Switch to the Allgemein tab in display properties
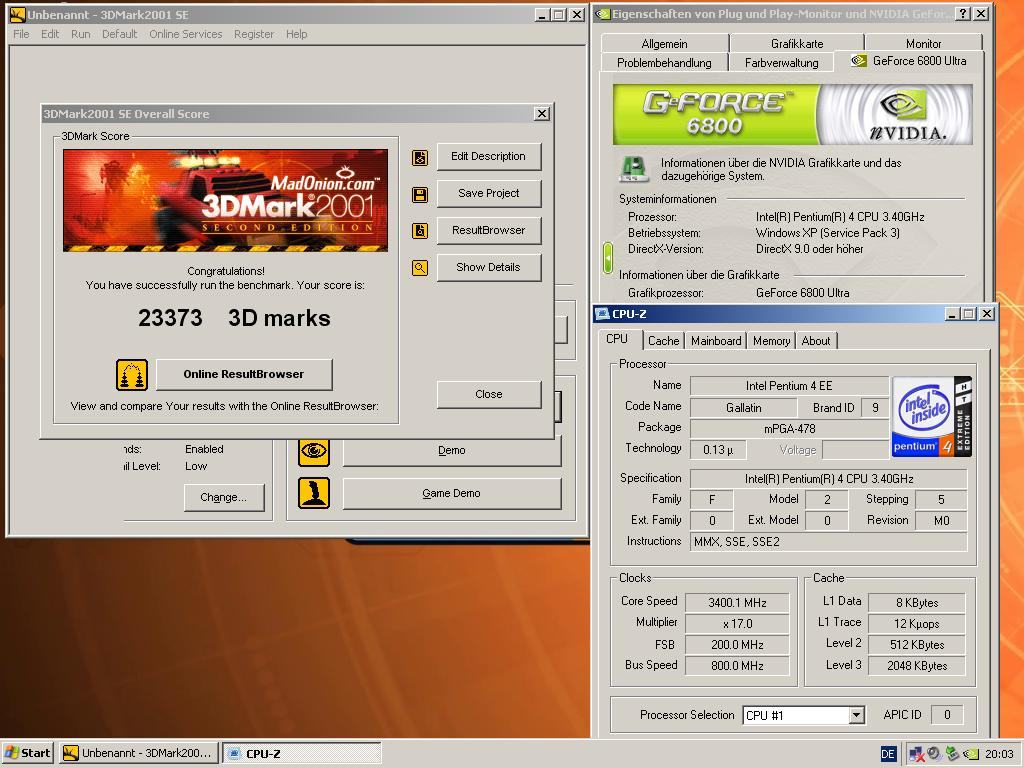1024x768 pixels. [664, 44]
